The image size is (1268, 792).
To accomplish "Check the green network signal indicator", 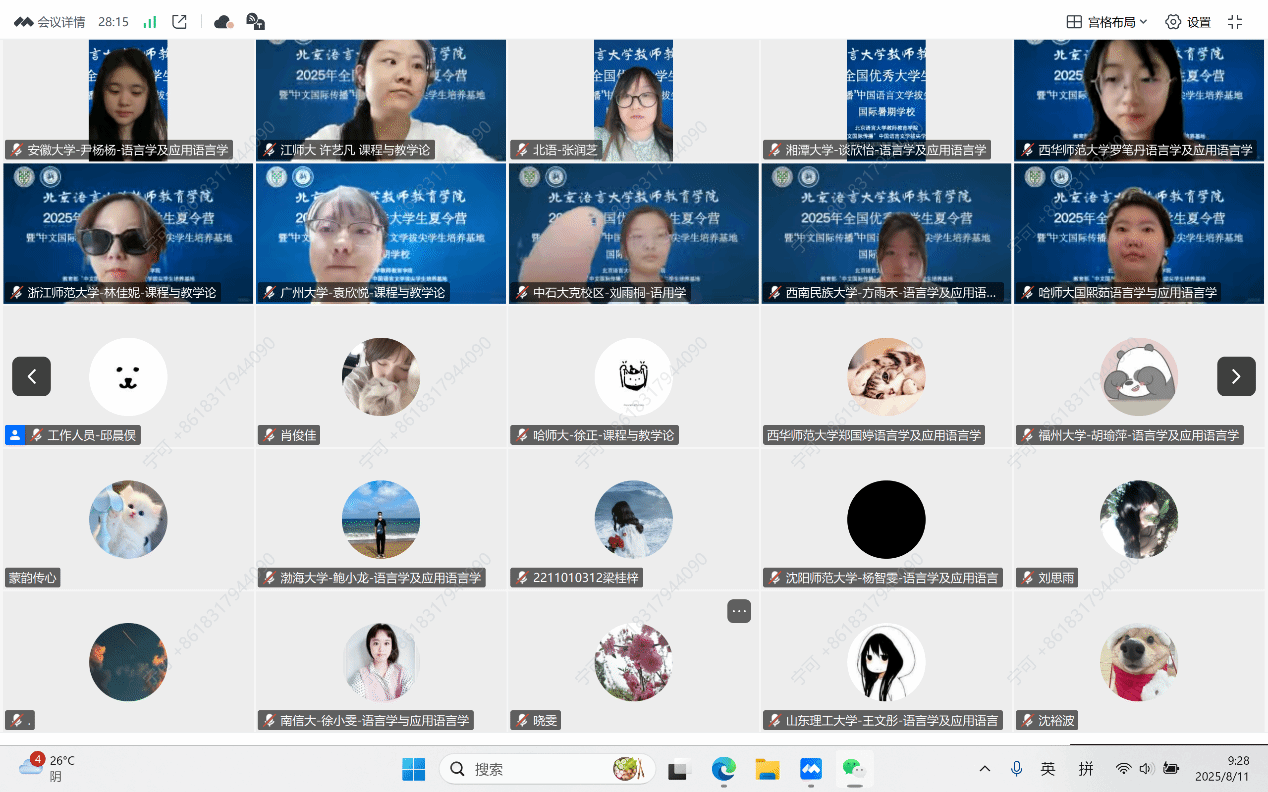I will 150,22.
